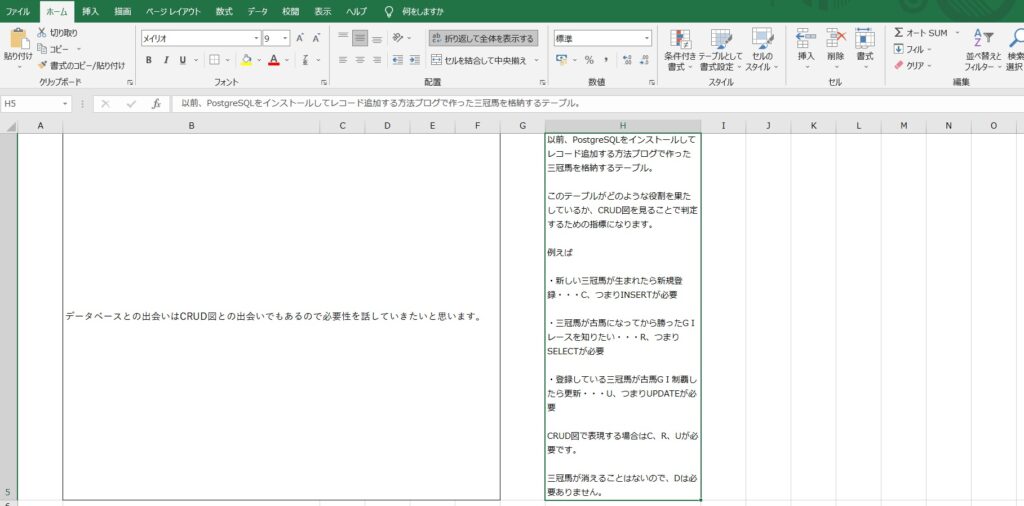Open Conditional Formatting (条件付き書式)
The image size is (1024, 506).
680,50
